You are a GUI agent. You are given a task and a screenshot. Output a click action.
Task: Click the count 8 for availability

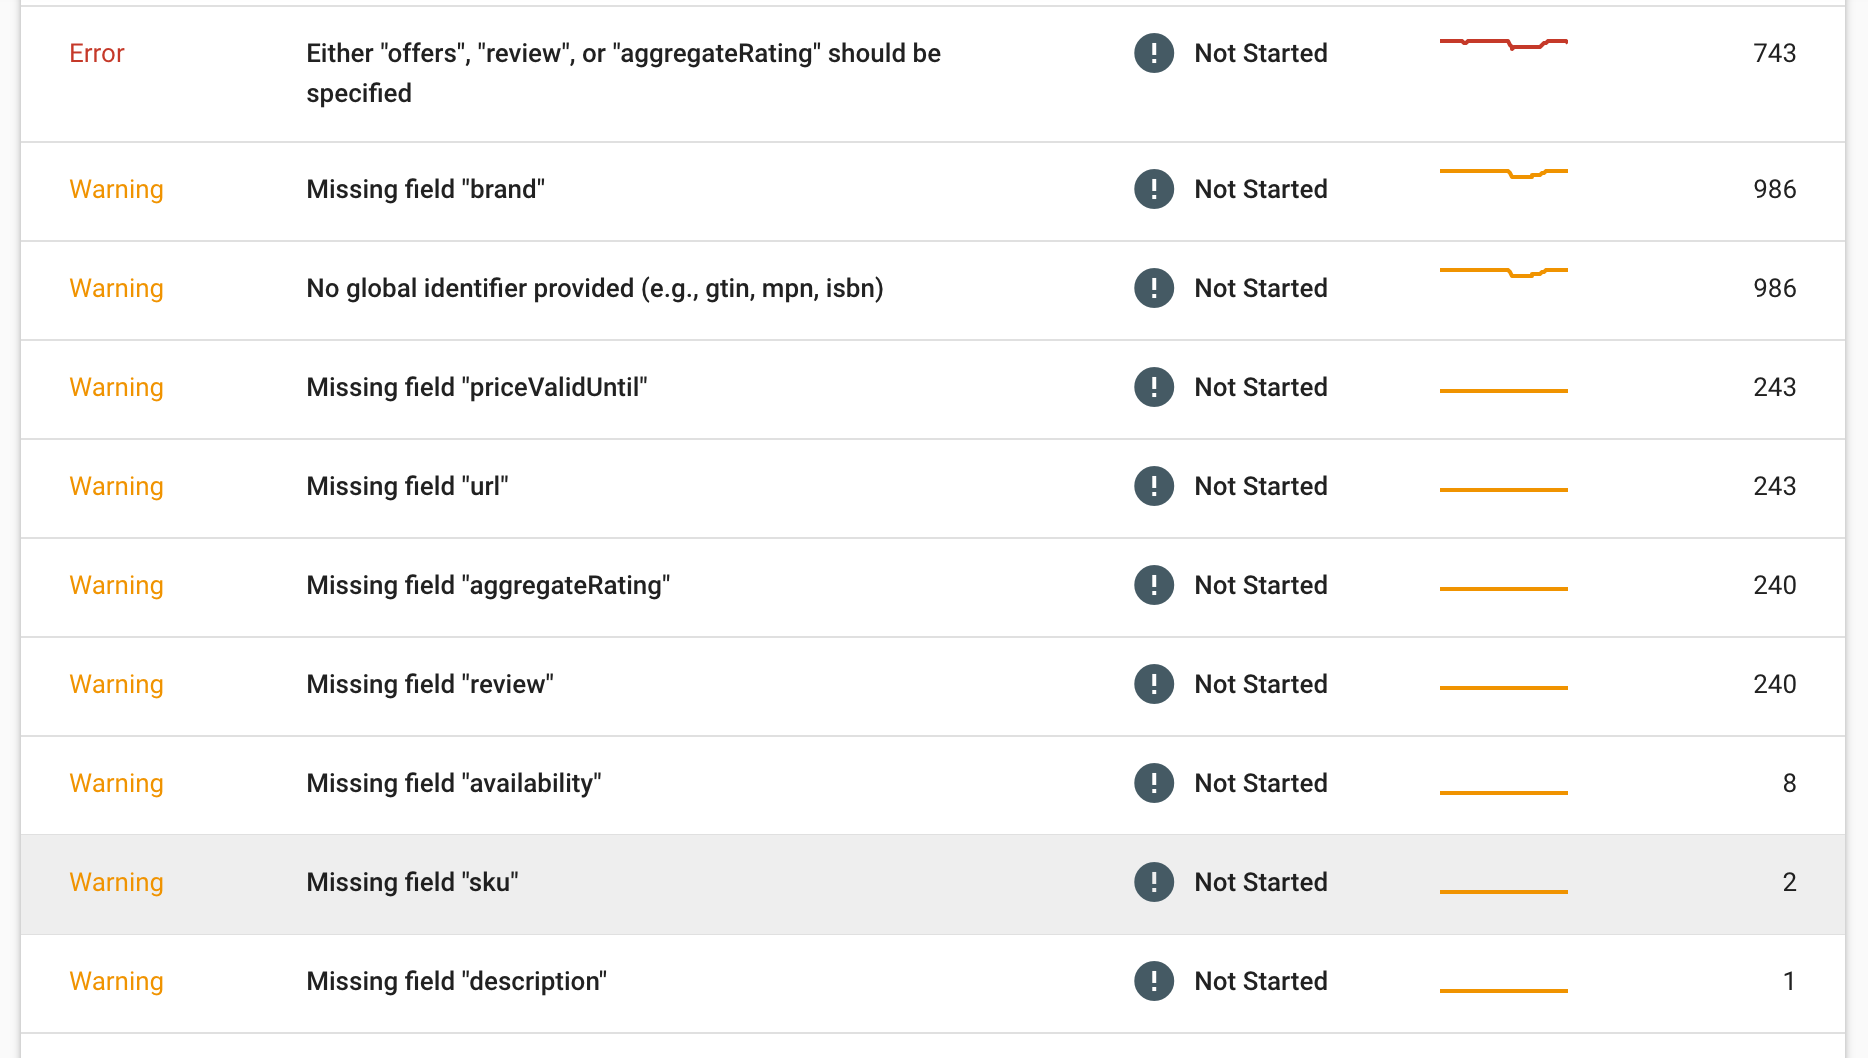tap(1788, 783)
